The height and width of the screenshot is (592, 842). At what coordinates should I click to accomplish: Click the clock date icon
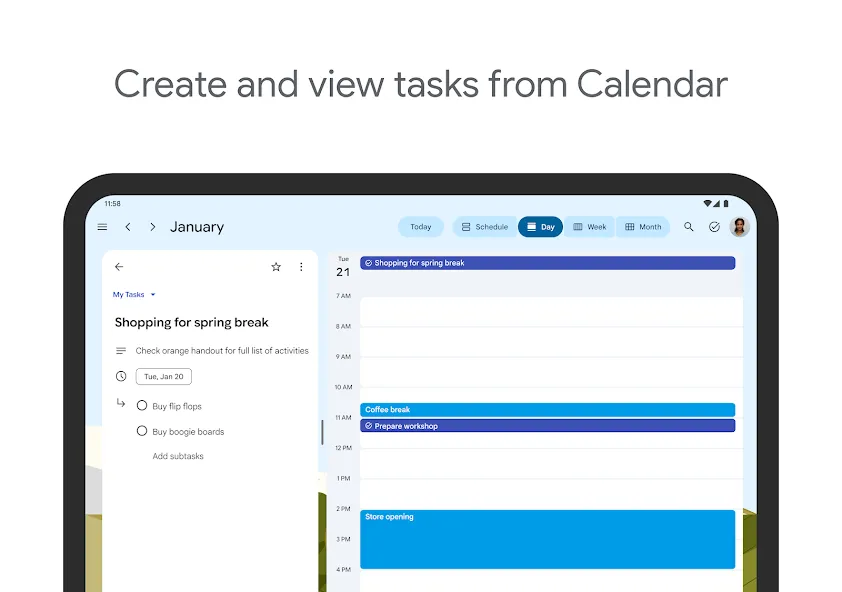pos(121,376)
